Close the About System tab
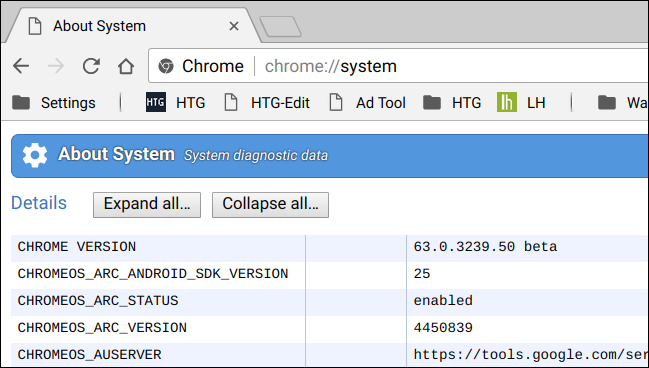The width and height of the screenshot is (649, 368). coord(234,26)
